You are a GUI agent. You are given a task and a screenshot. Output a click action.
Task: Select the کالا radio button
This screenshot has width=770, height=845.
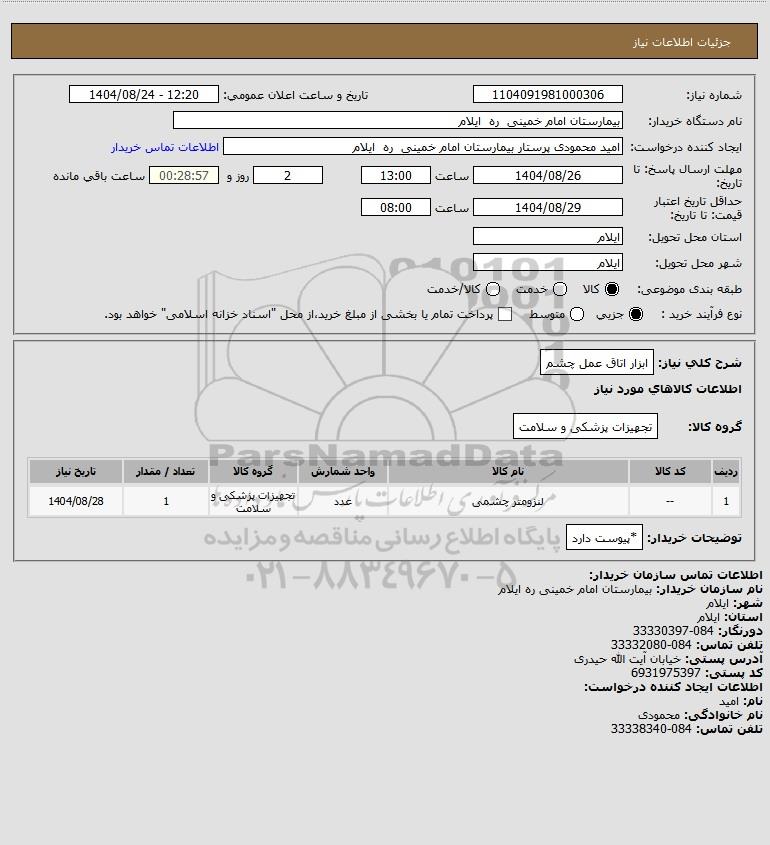(x=612, y=289)
